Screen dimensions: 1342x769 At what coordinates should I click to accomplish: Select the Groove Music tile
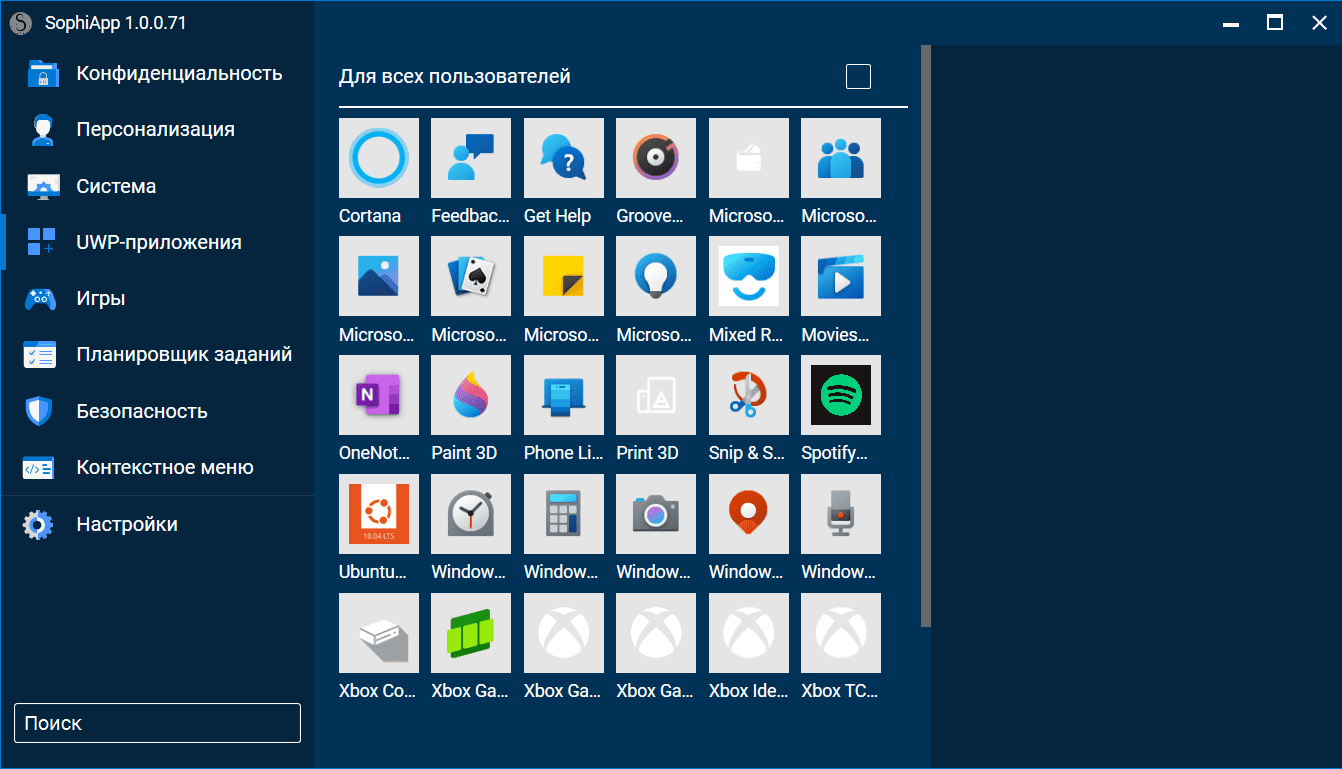click(656, 158)
